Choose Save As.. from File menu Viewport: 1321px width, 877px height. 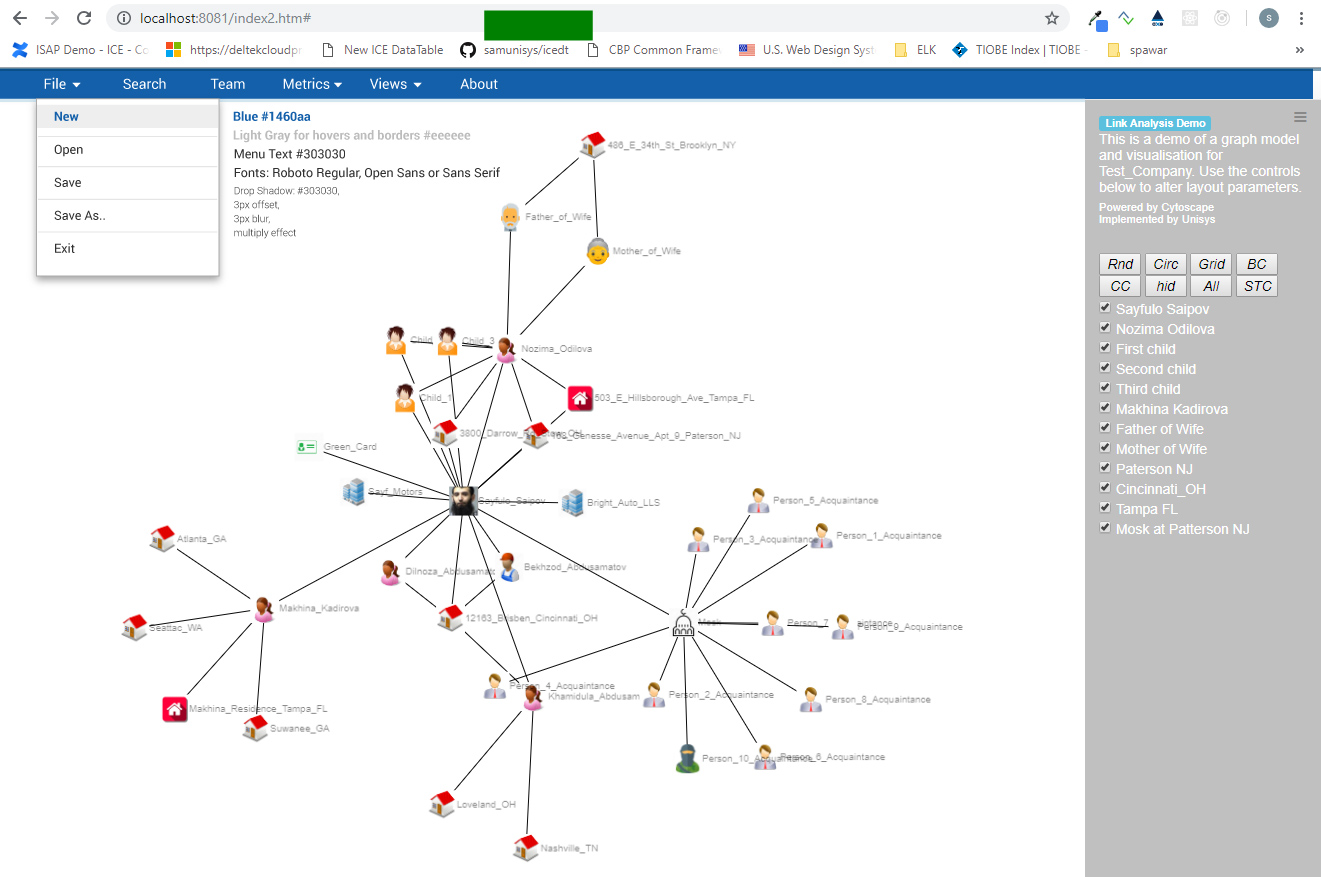point(80,215)
